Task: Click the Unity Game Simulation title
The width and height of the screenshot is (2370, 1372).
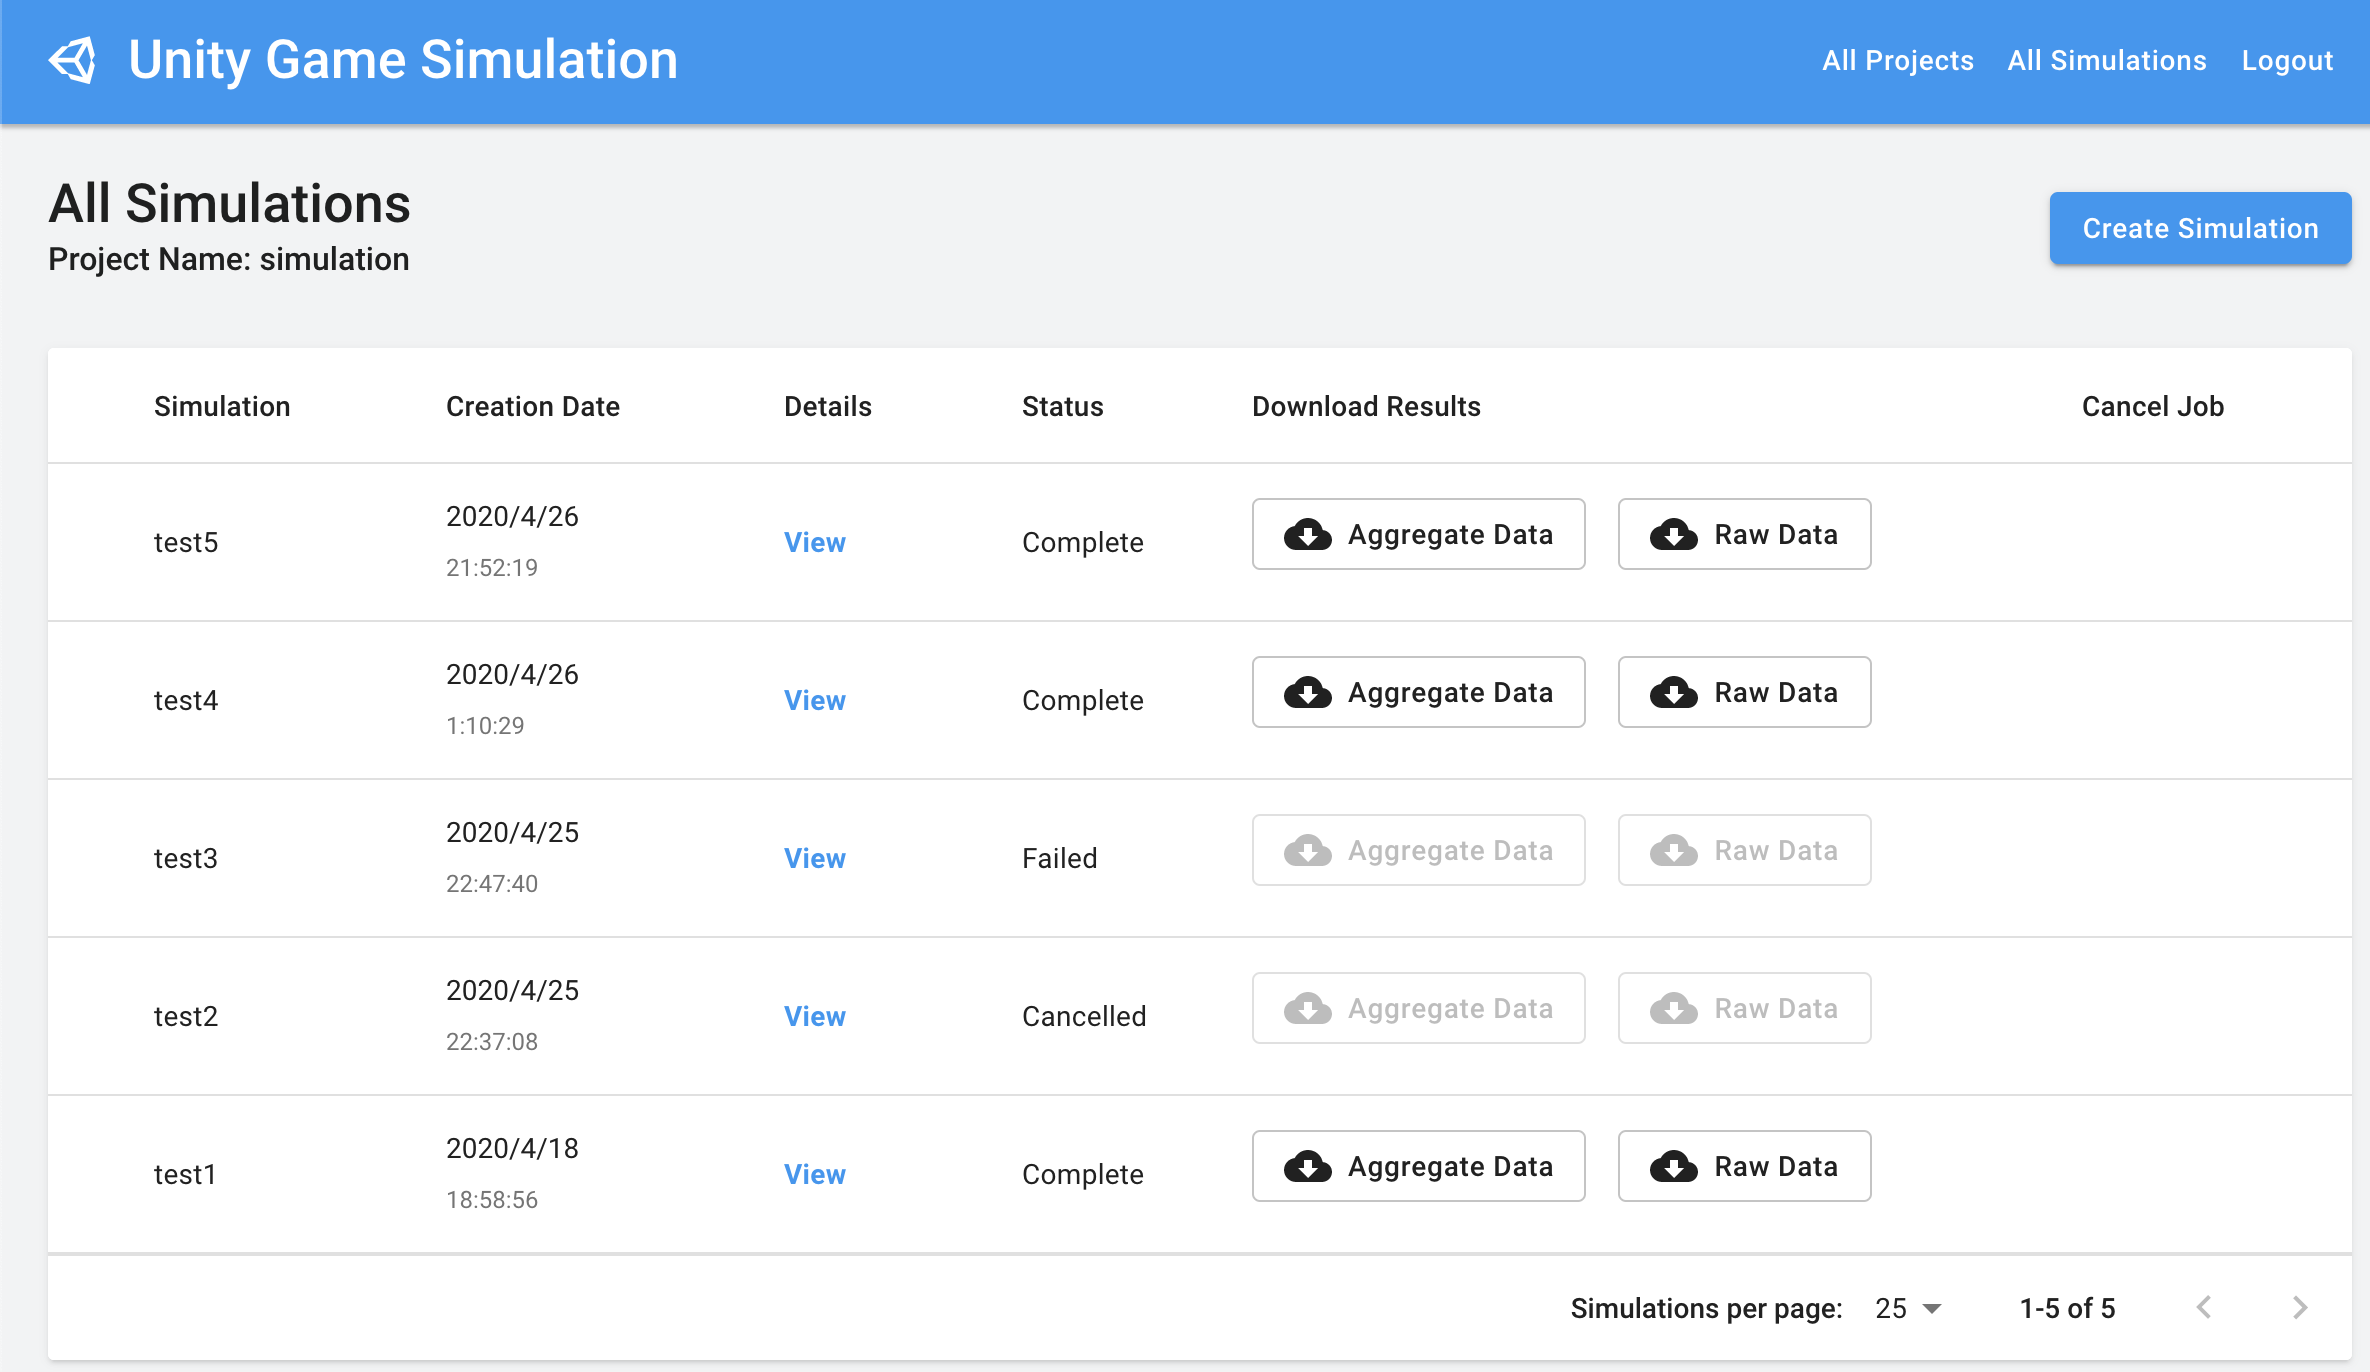Action: coord(403,60)
